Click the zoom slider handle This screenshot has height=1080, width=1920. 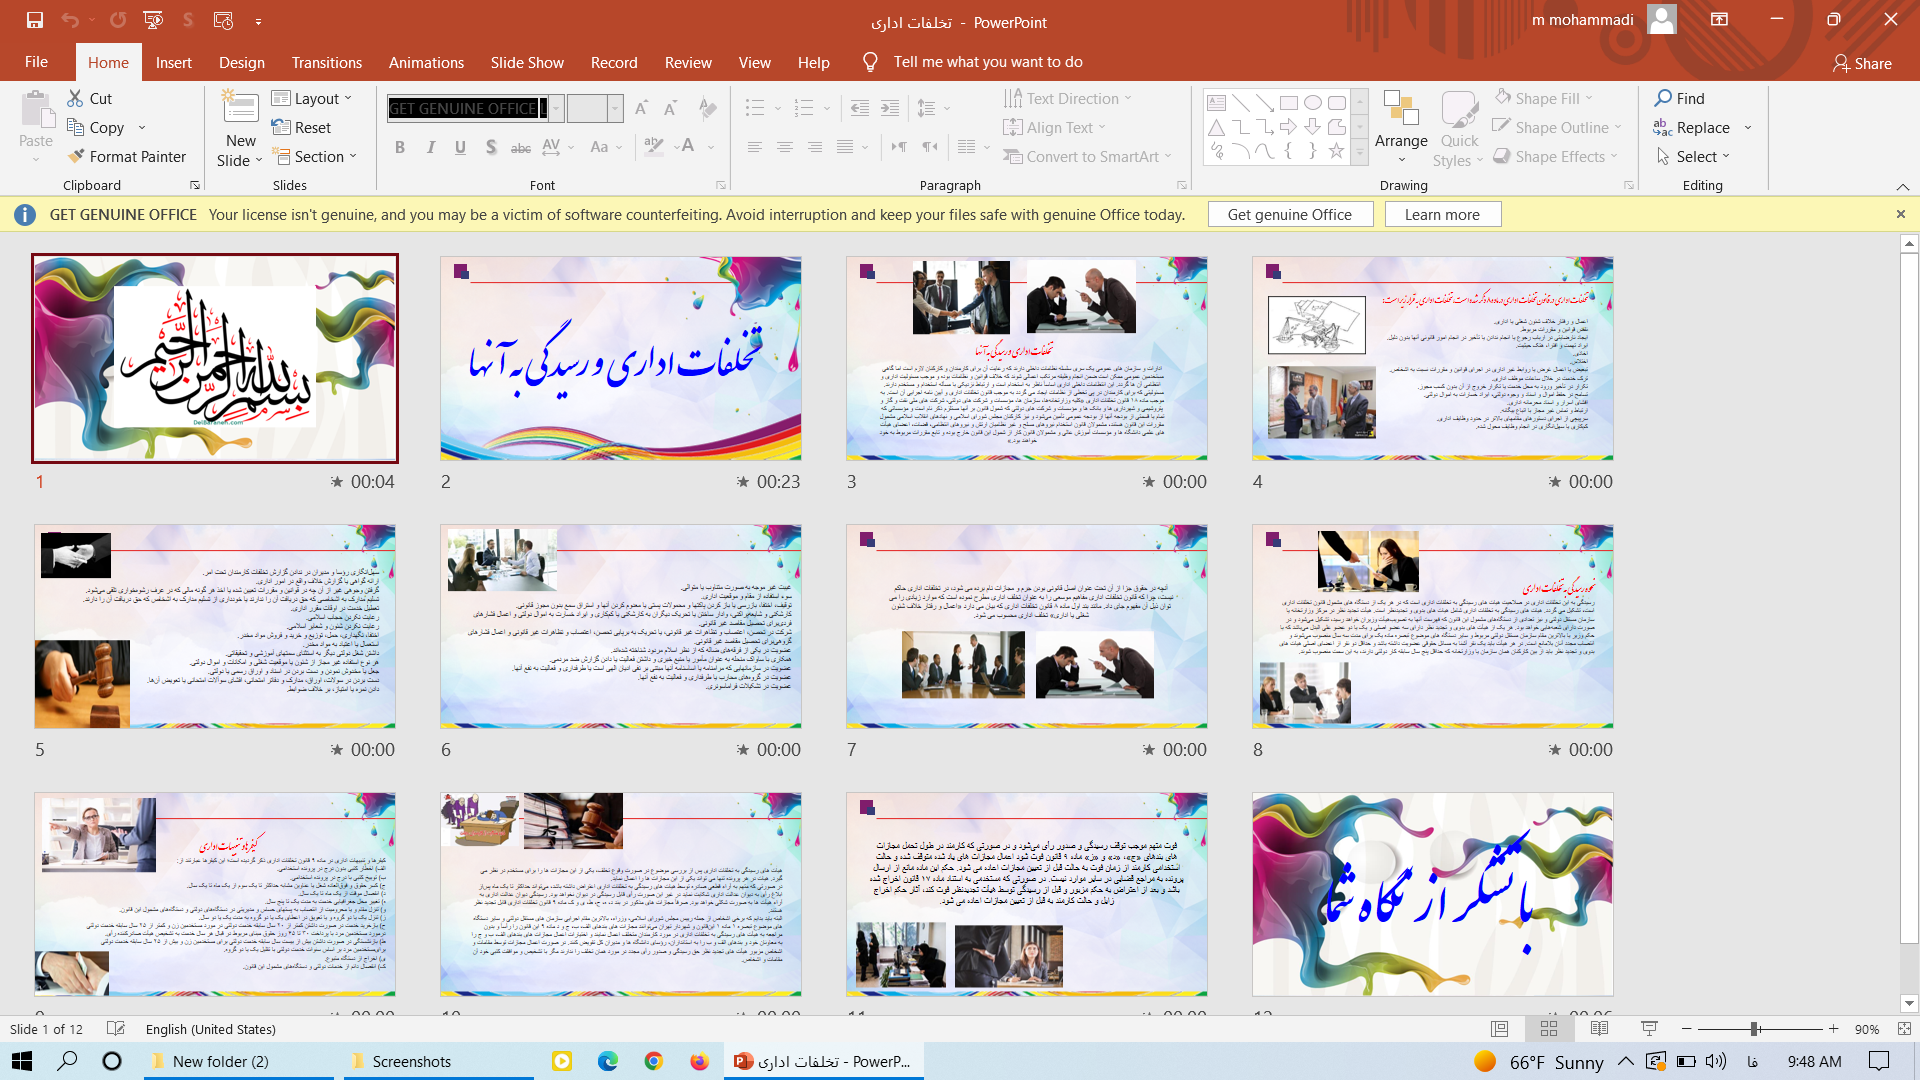point(1754,1029)
